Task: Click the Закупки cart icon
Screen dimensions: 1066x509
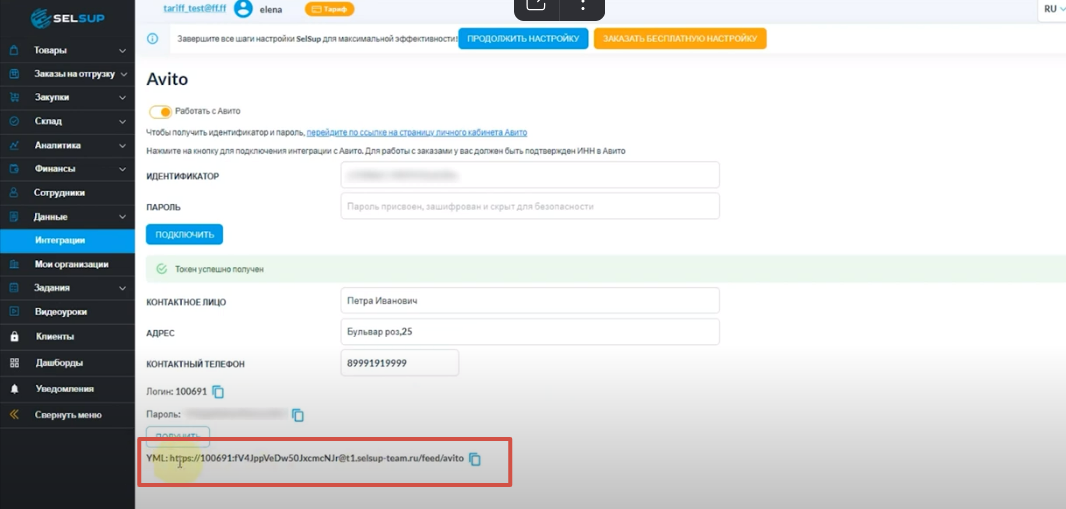Action: click(x=14, y=97)
